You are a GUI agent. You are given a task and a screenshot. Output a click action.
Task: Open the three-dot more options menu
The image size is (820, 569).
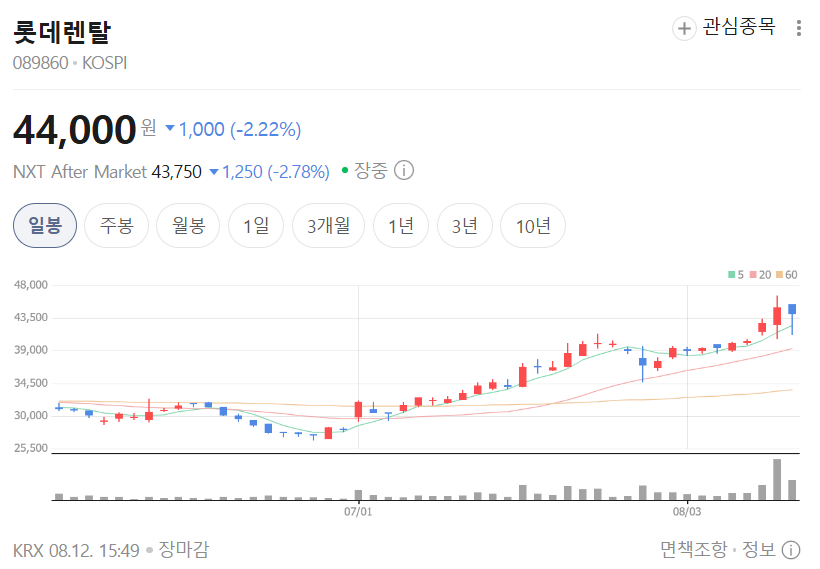[799, 28]
